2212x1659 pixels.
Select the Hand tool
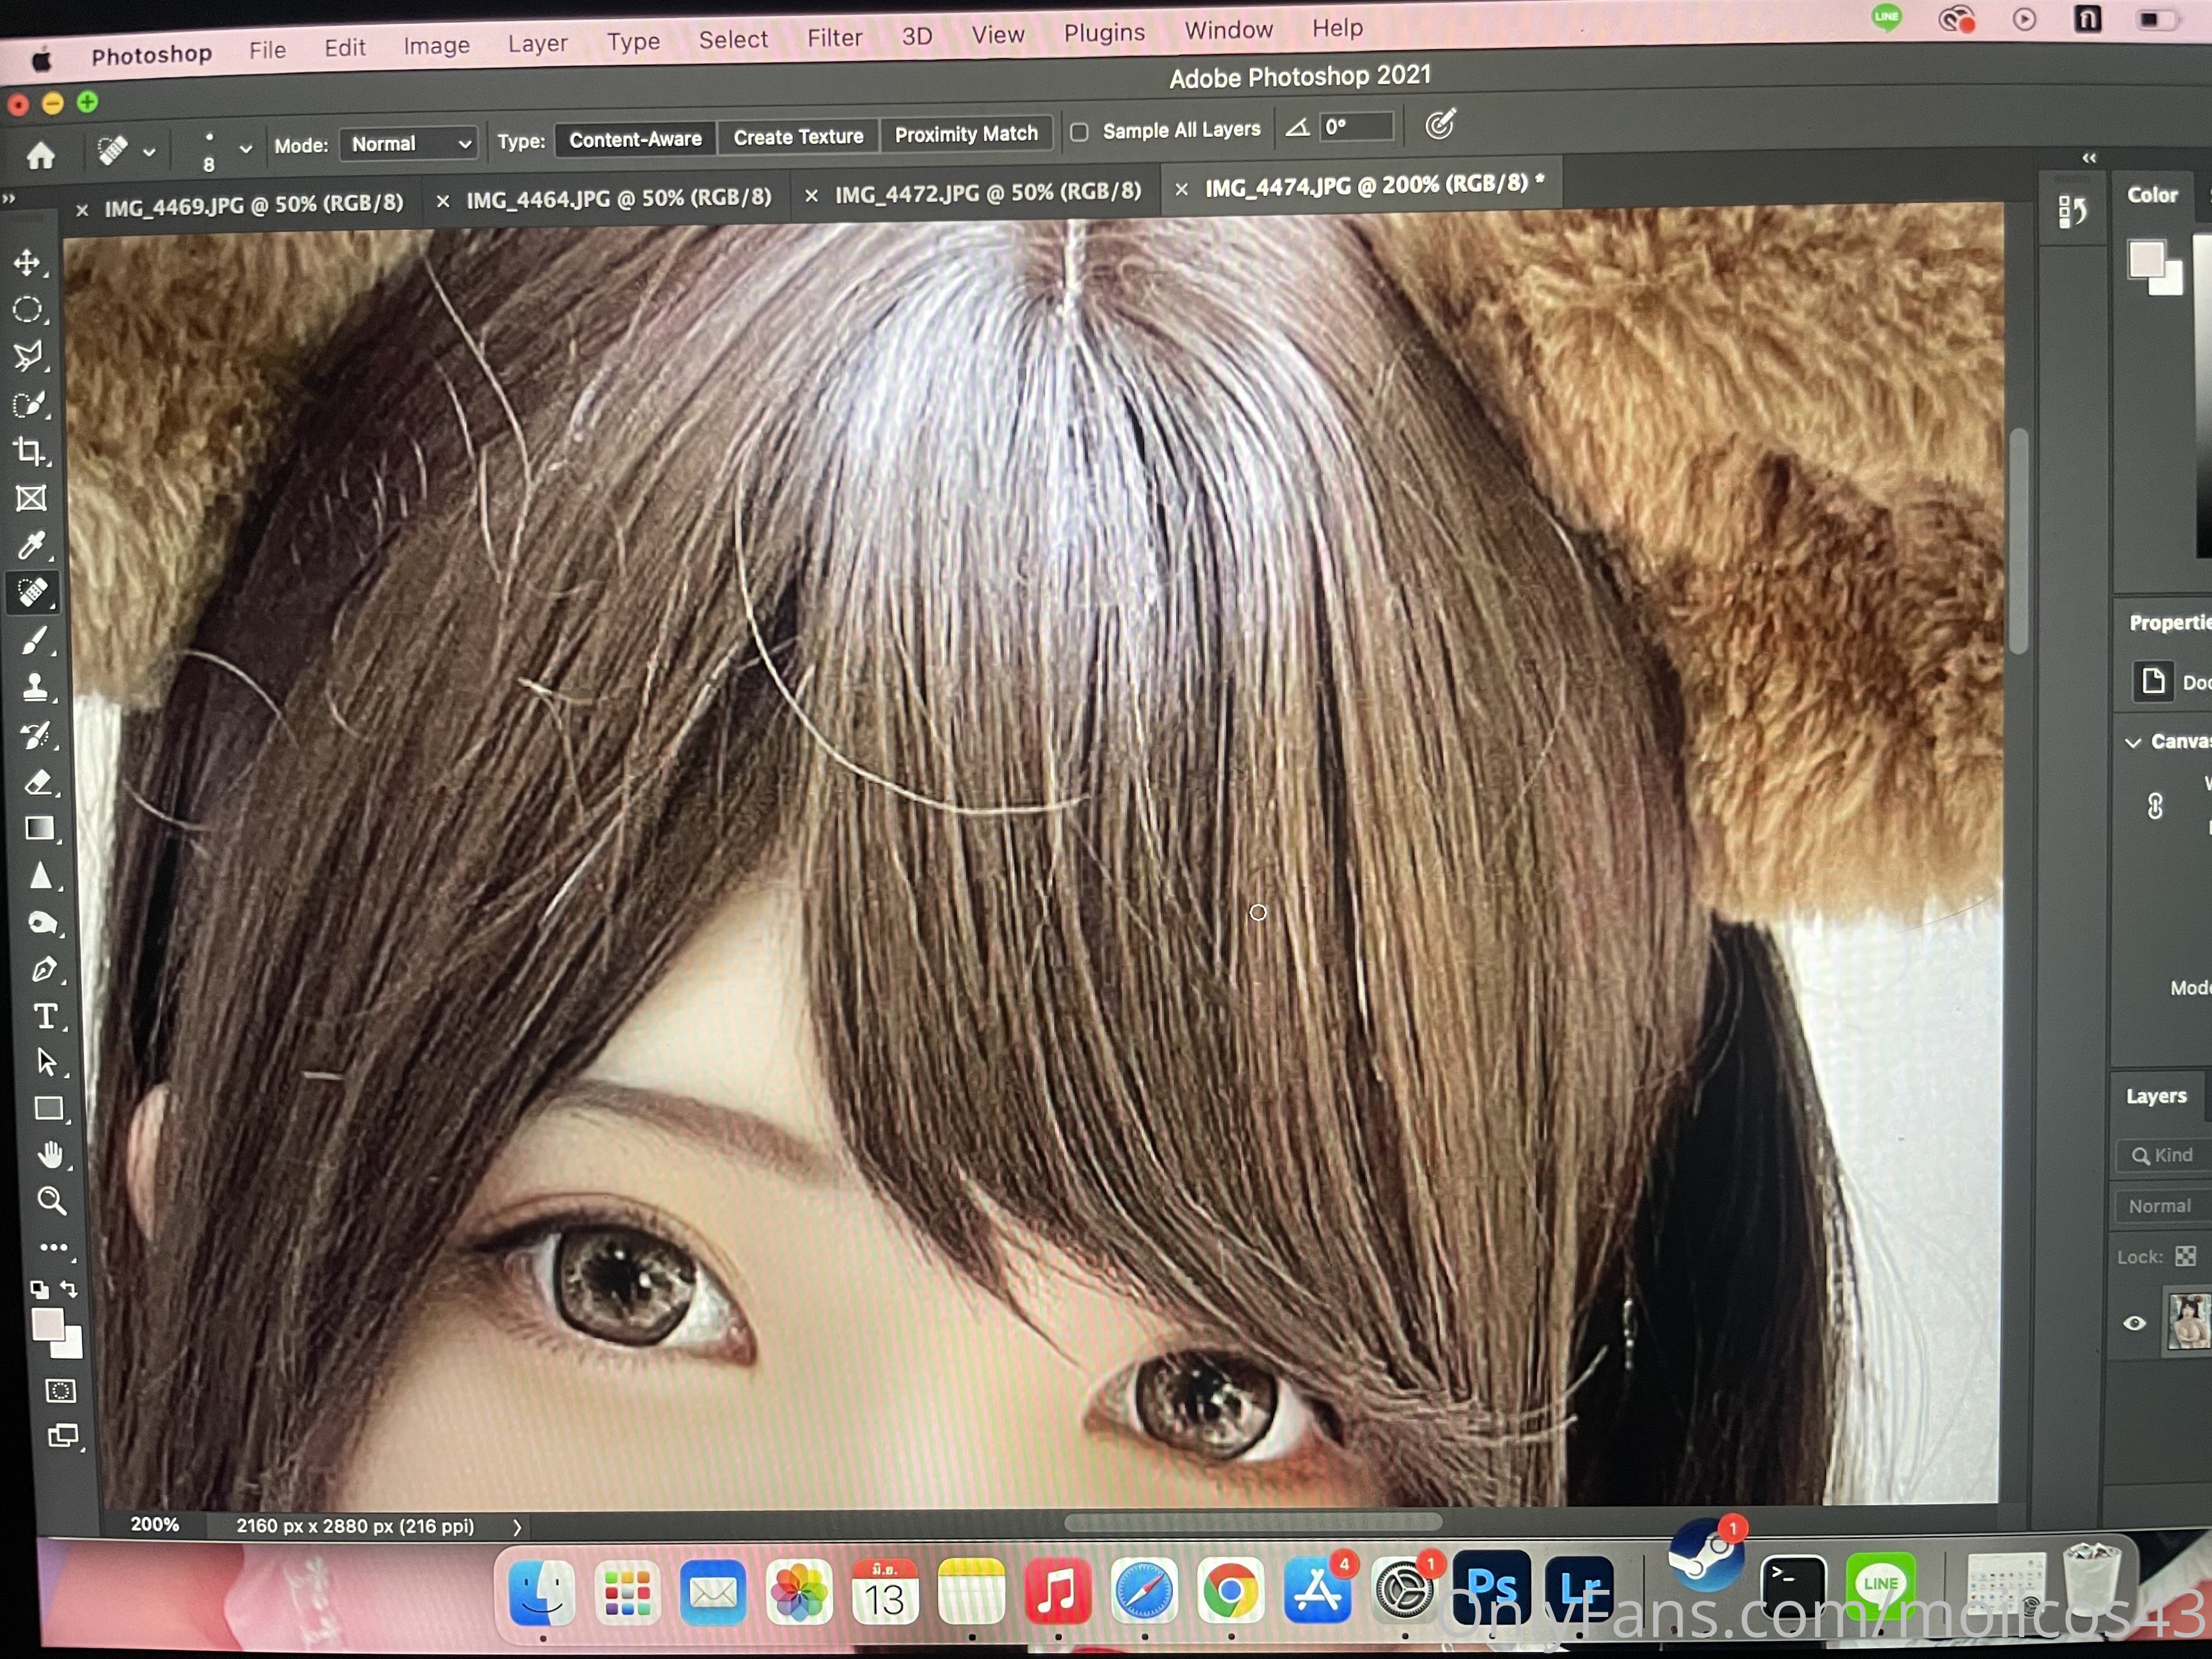point(50,1155)
